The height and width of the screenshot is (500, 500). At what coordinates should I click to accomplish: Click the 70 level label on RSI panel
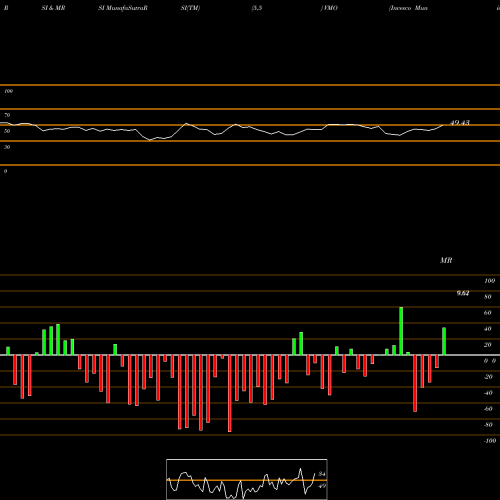(x=7, y=115)
